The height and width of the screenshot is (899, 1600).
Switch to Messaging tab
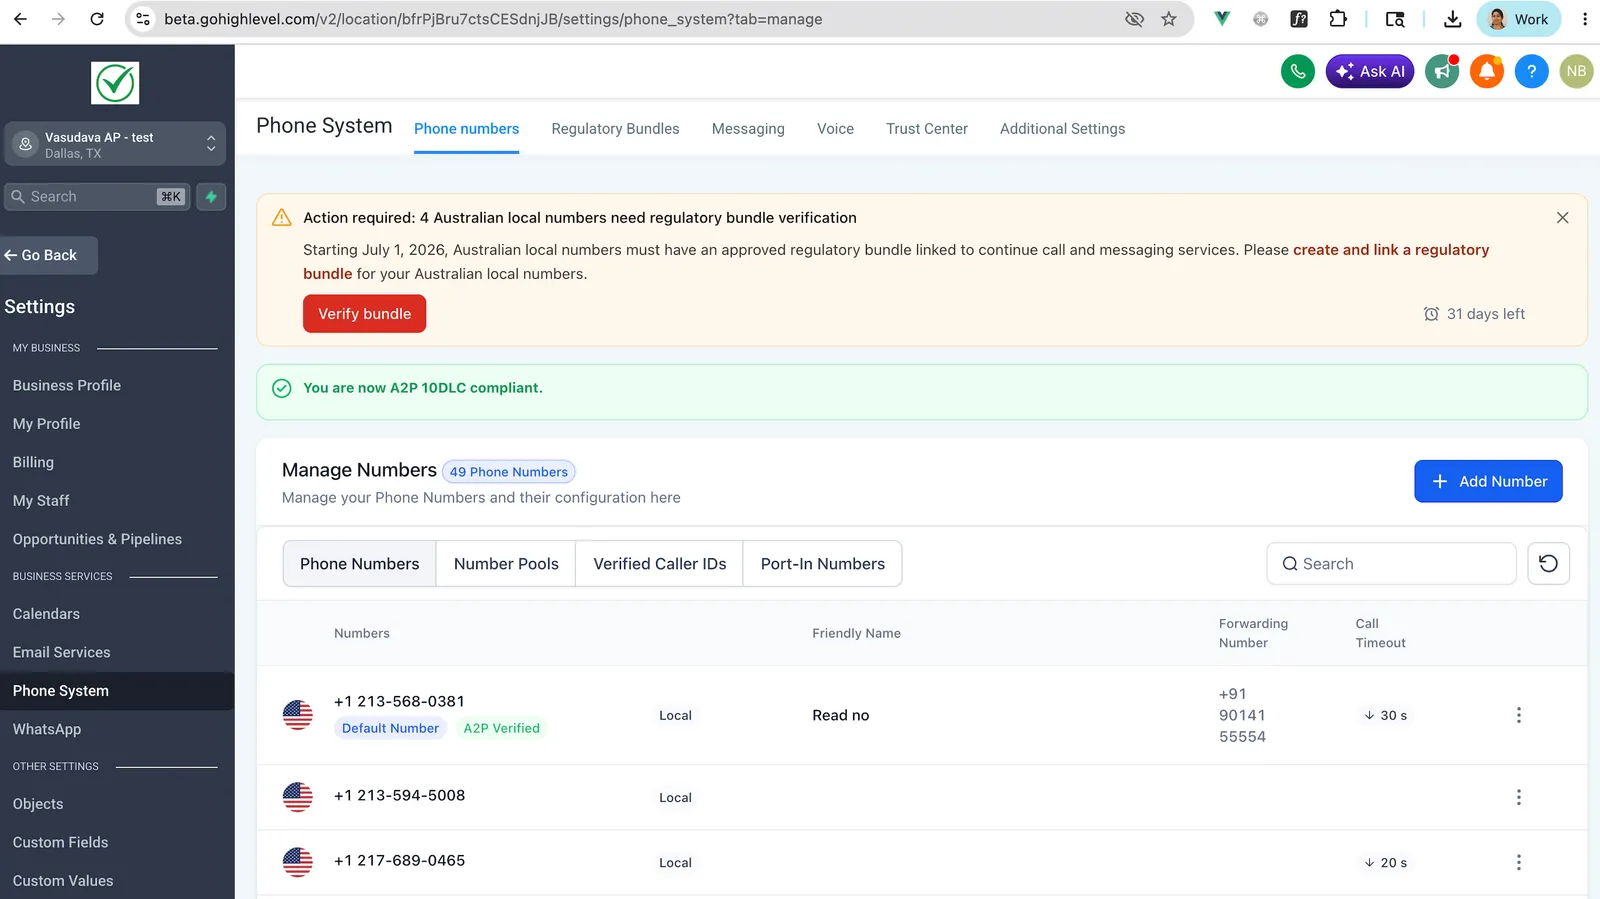tap(748, 129)
